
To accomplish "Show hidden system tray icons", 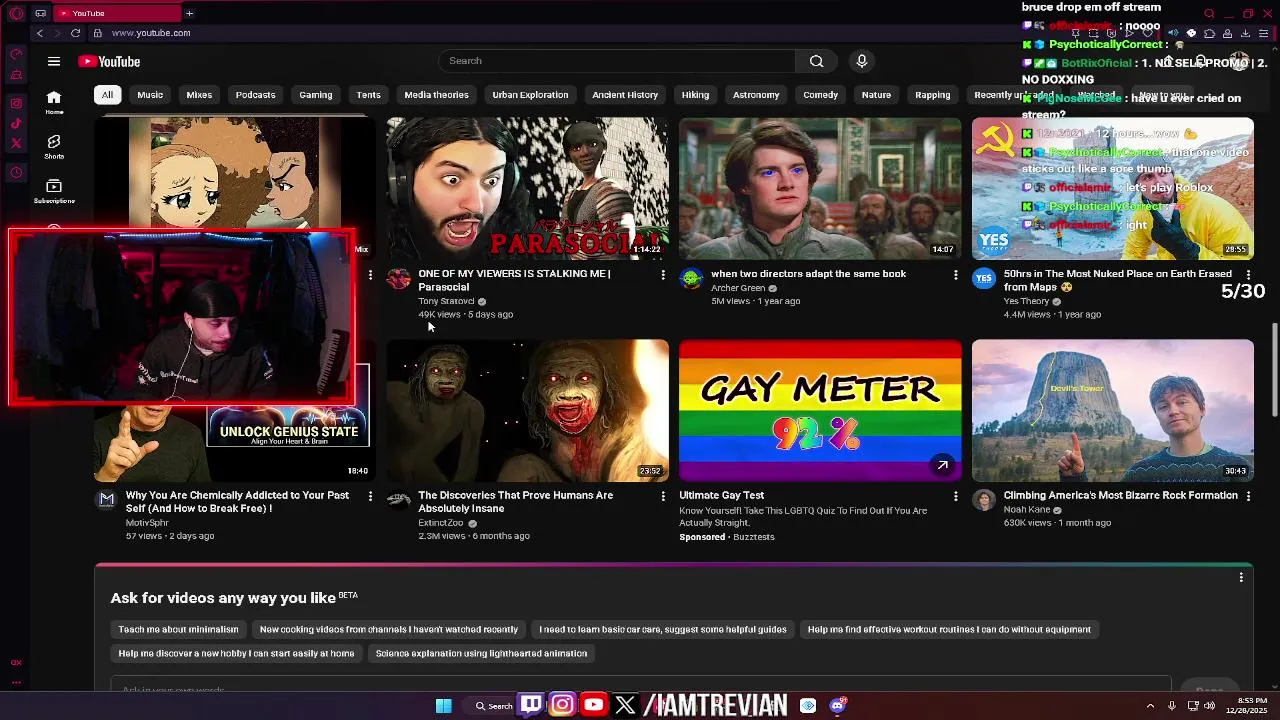I will pyautogui.click(x=1149, y=706).
